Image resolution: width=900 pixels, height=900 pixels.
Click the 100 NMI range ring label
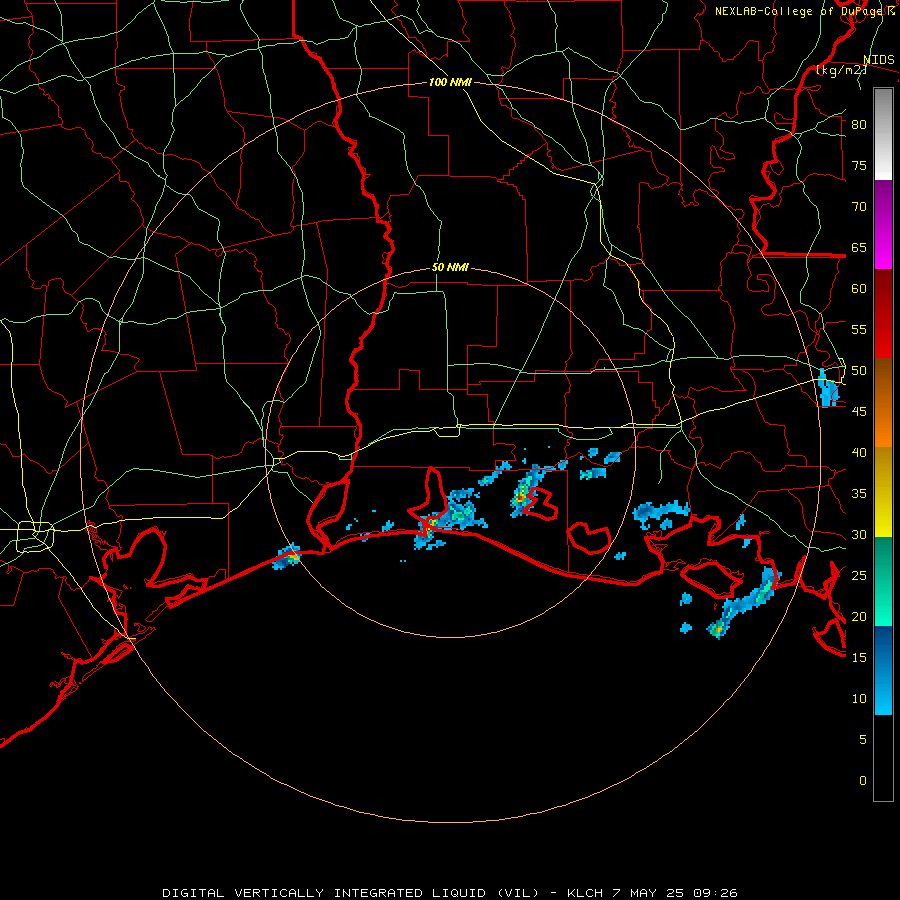pos(450,82)
